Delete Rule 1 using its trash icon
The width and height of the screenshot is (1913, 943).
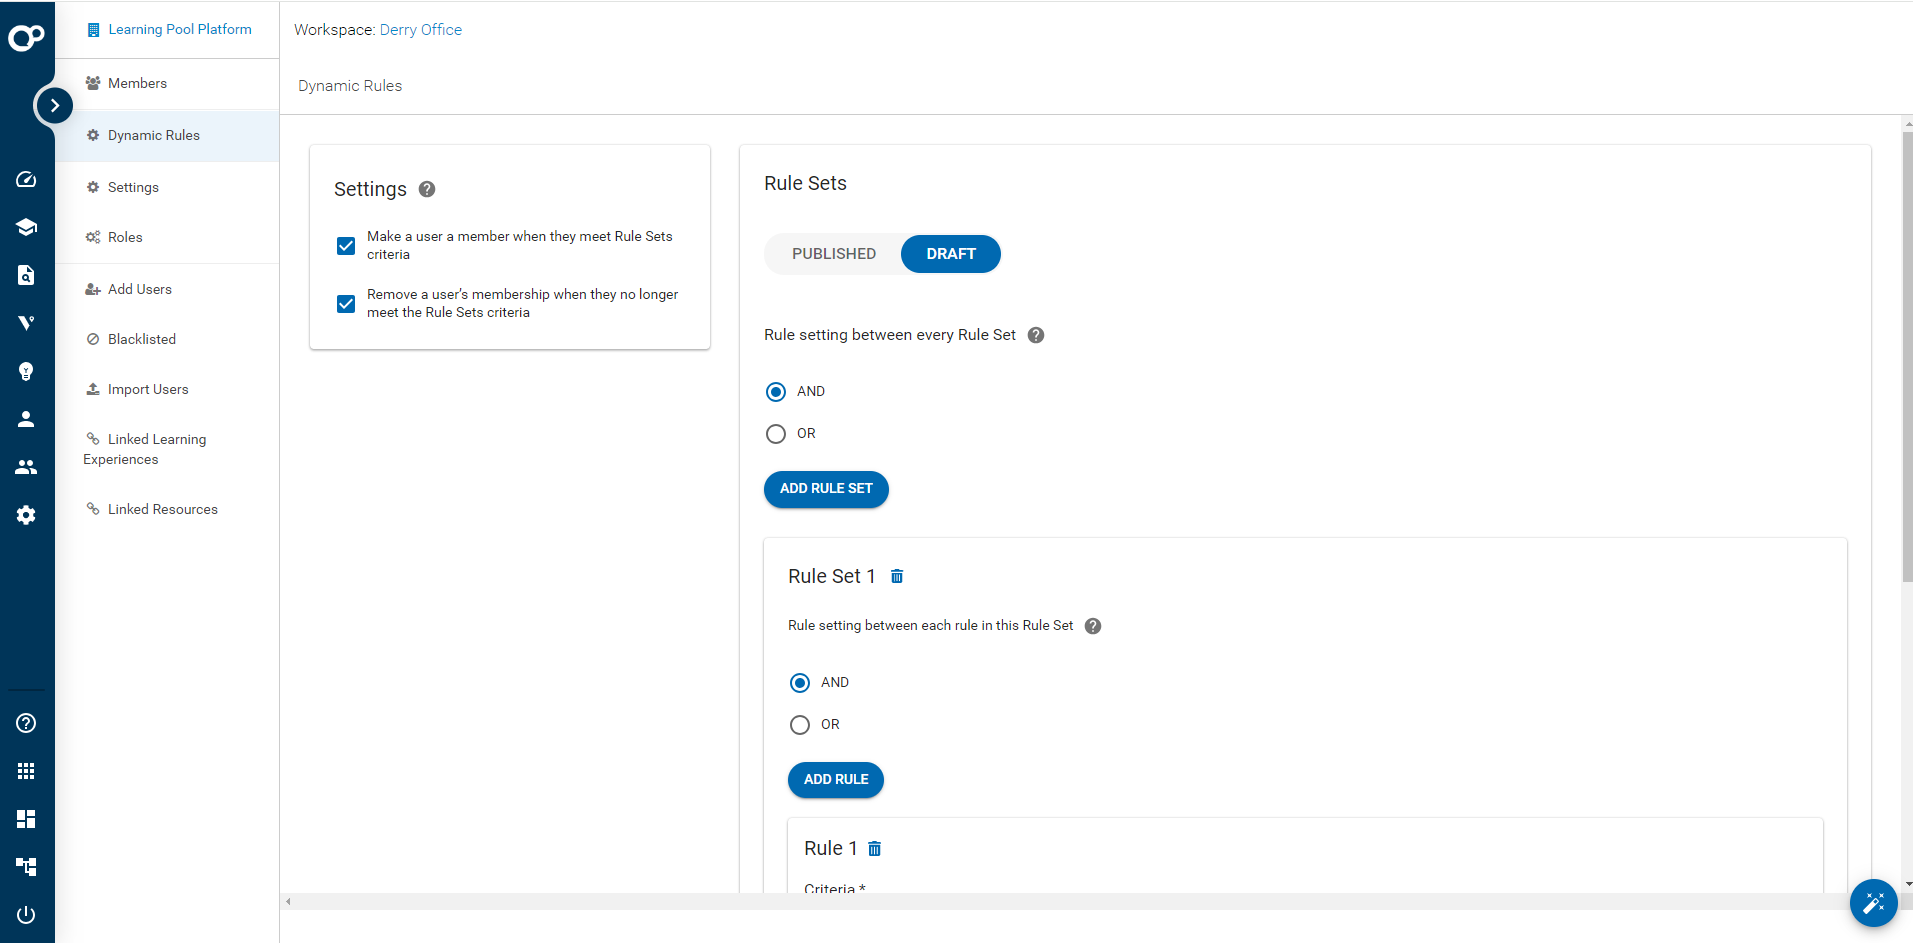click(x=874, y=848)
